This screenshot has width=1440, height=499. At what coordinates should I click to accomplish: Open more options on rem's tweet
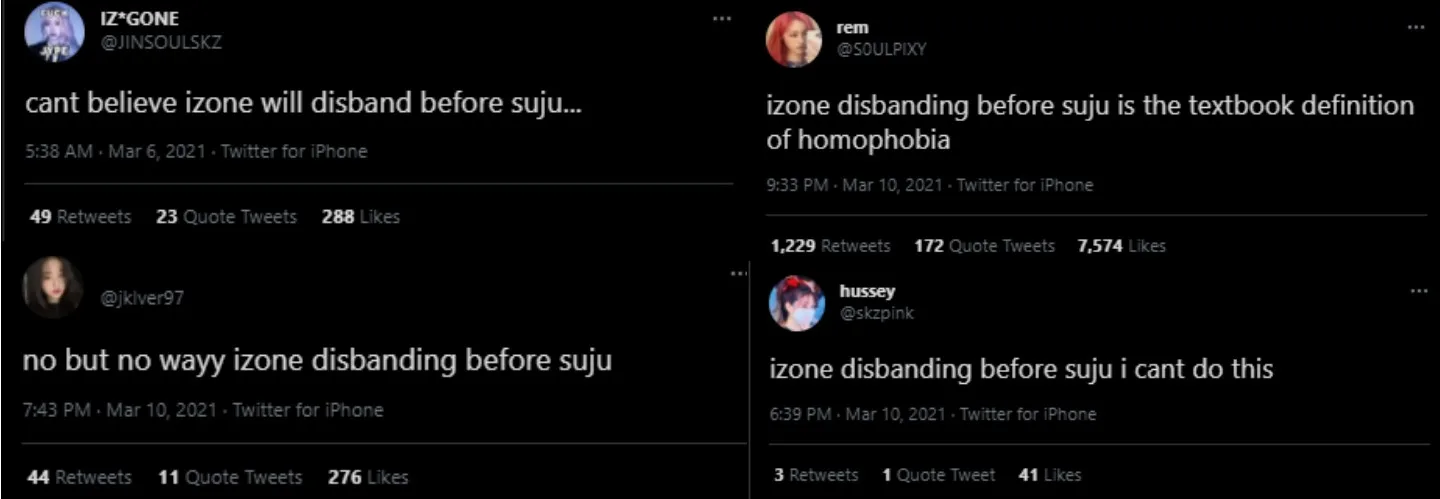click(x=1415, y=28)
